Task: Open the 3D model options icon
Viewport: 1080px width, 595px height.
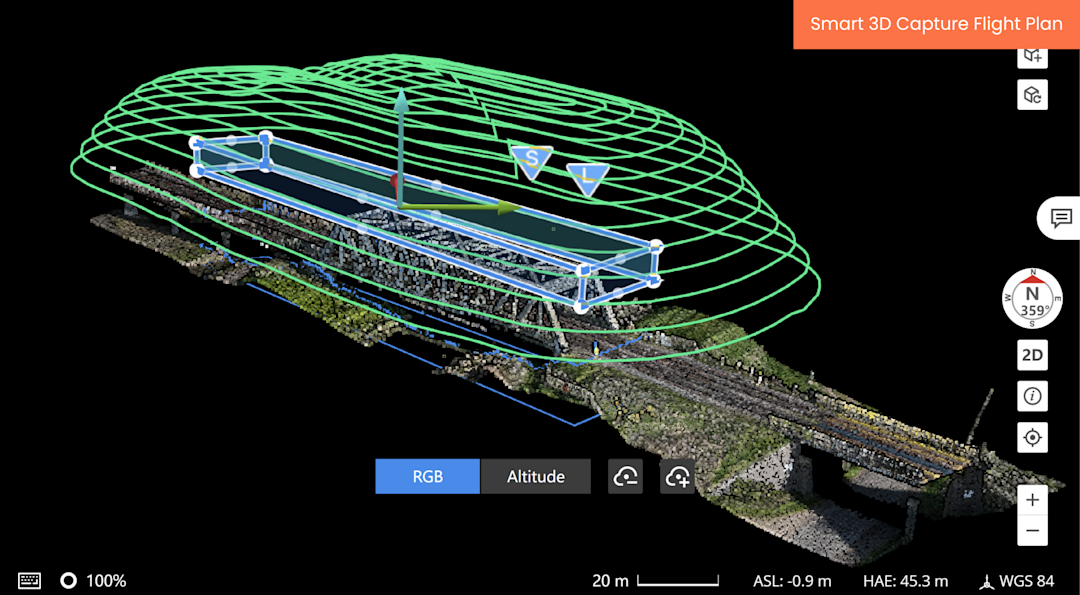Action: (1033, 94)
